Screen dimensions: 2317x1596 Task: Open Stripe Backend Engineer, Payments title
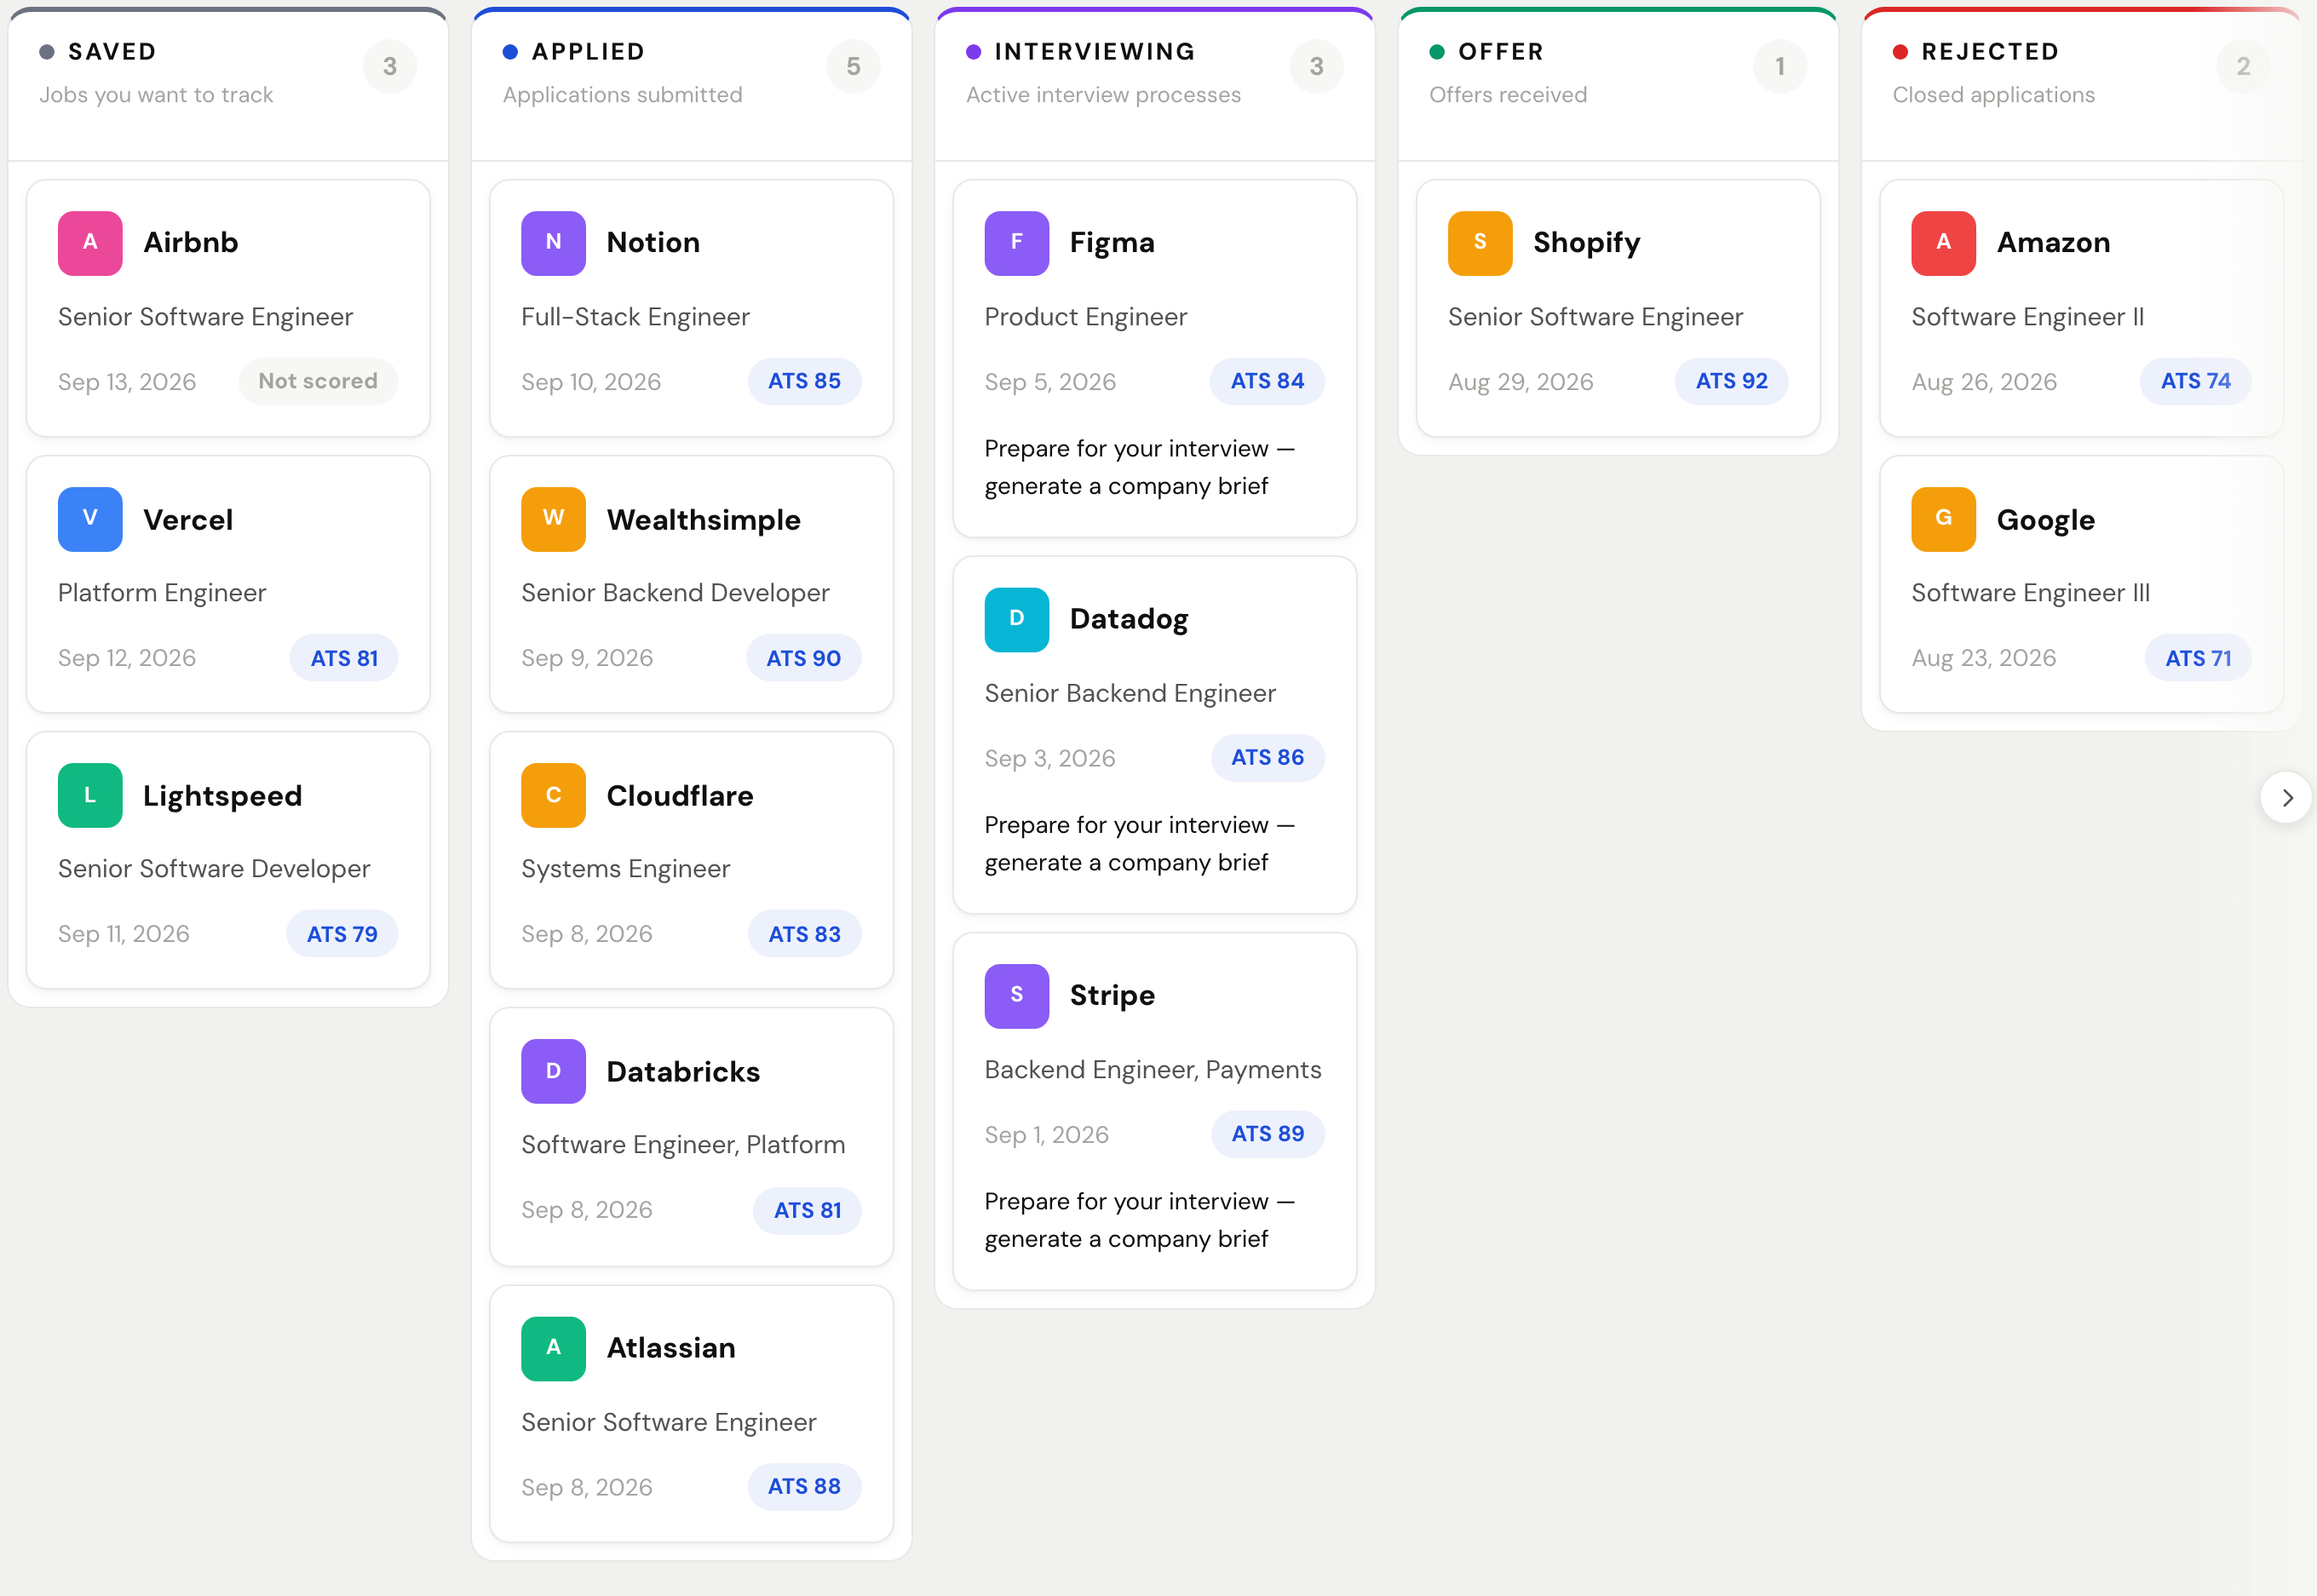[x=1152, y=1070]
